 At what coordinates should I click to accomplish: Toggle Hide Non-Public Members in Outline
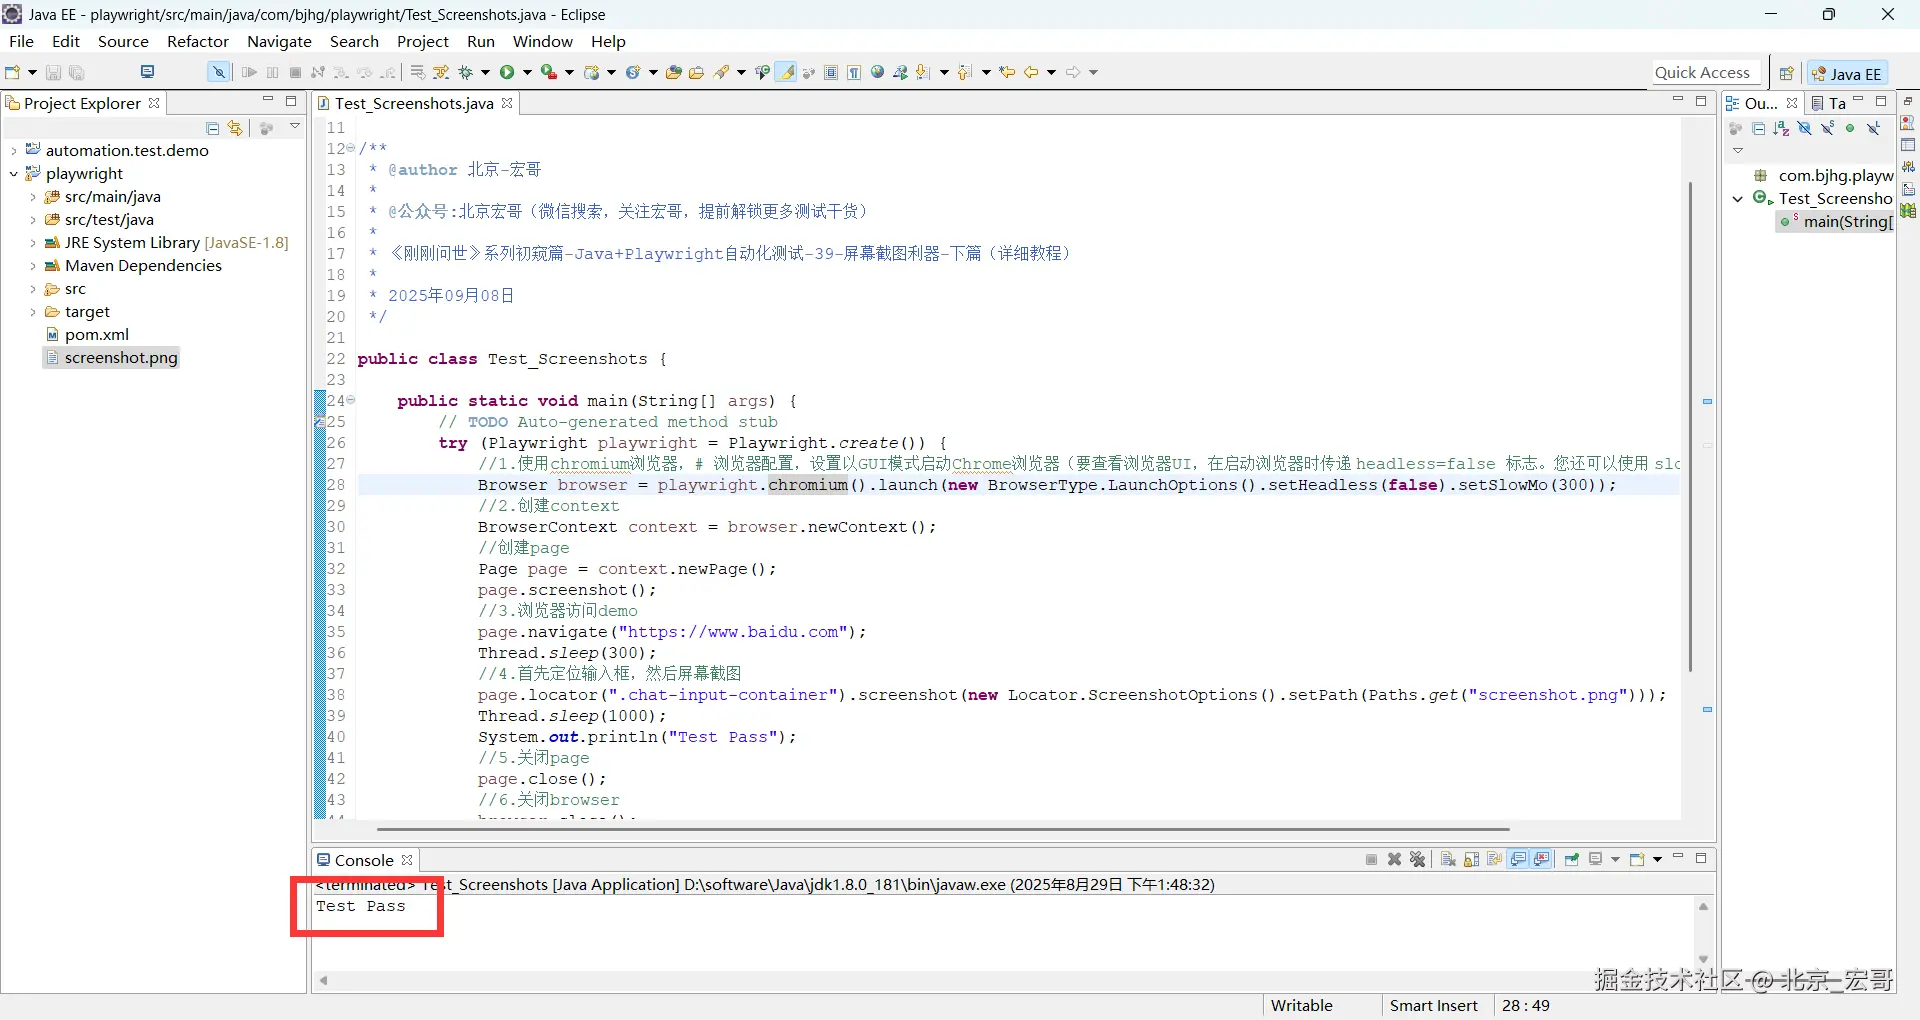(1850, 128)
